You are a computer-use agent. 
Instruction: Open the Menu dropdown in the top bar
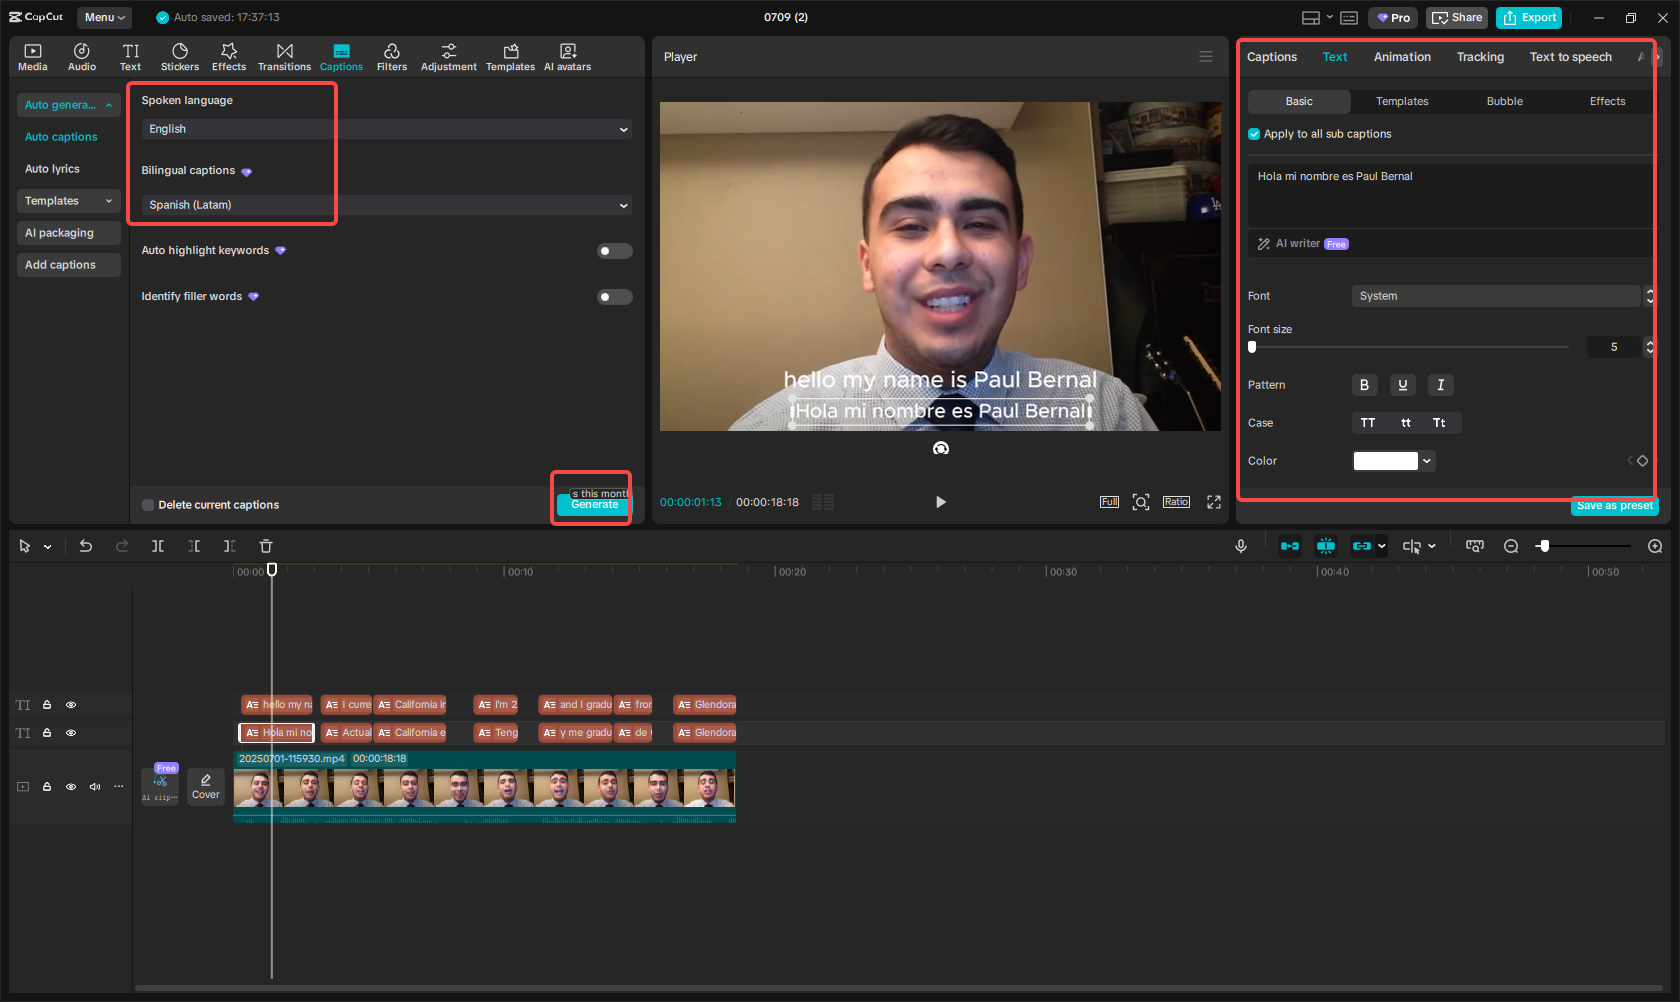pyautogui.click(x=104, y=17)
